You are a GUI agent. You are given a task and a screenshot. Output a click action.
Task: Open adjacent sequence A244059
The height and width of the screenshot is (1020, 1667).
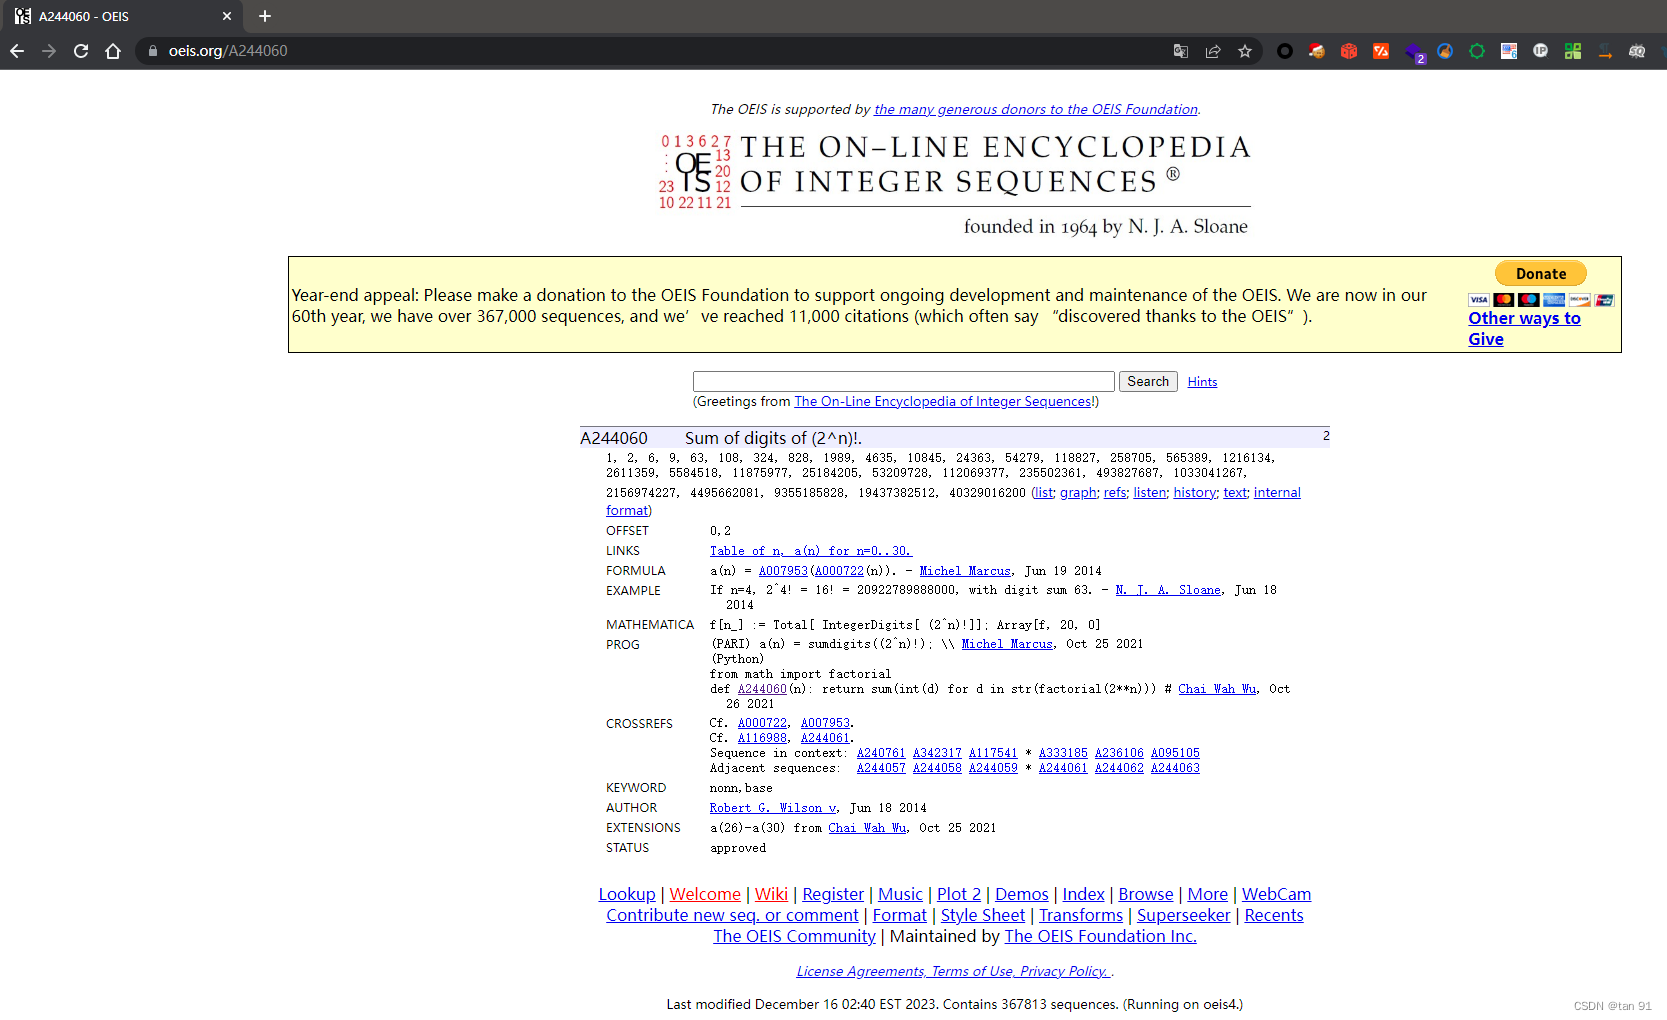993,768
